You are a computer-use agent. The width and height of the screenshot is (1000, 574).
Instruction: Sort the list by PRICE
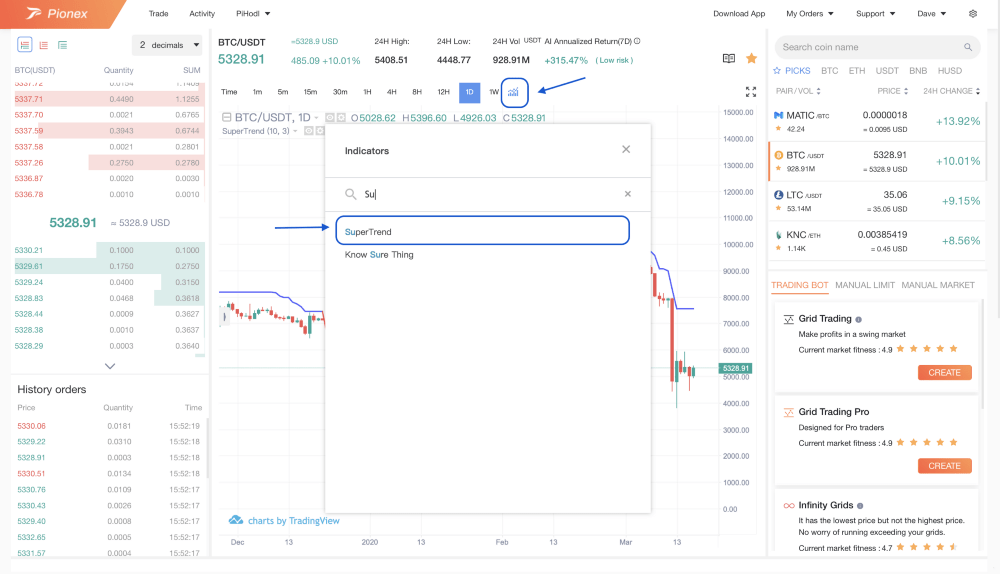point(892,91)
